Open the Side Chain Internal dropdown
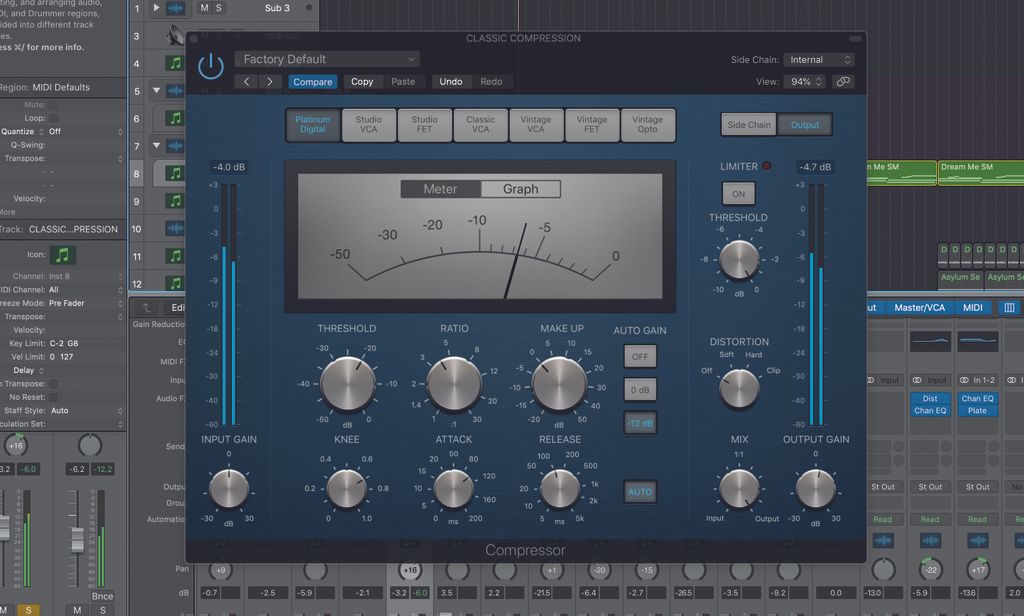The height and width of the screenshot is (616, 1024). pos(818,59)
